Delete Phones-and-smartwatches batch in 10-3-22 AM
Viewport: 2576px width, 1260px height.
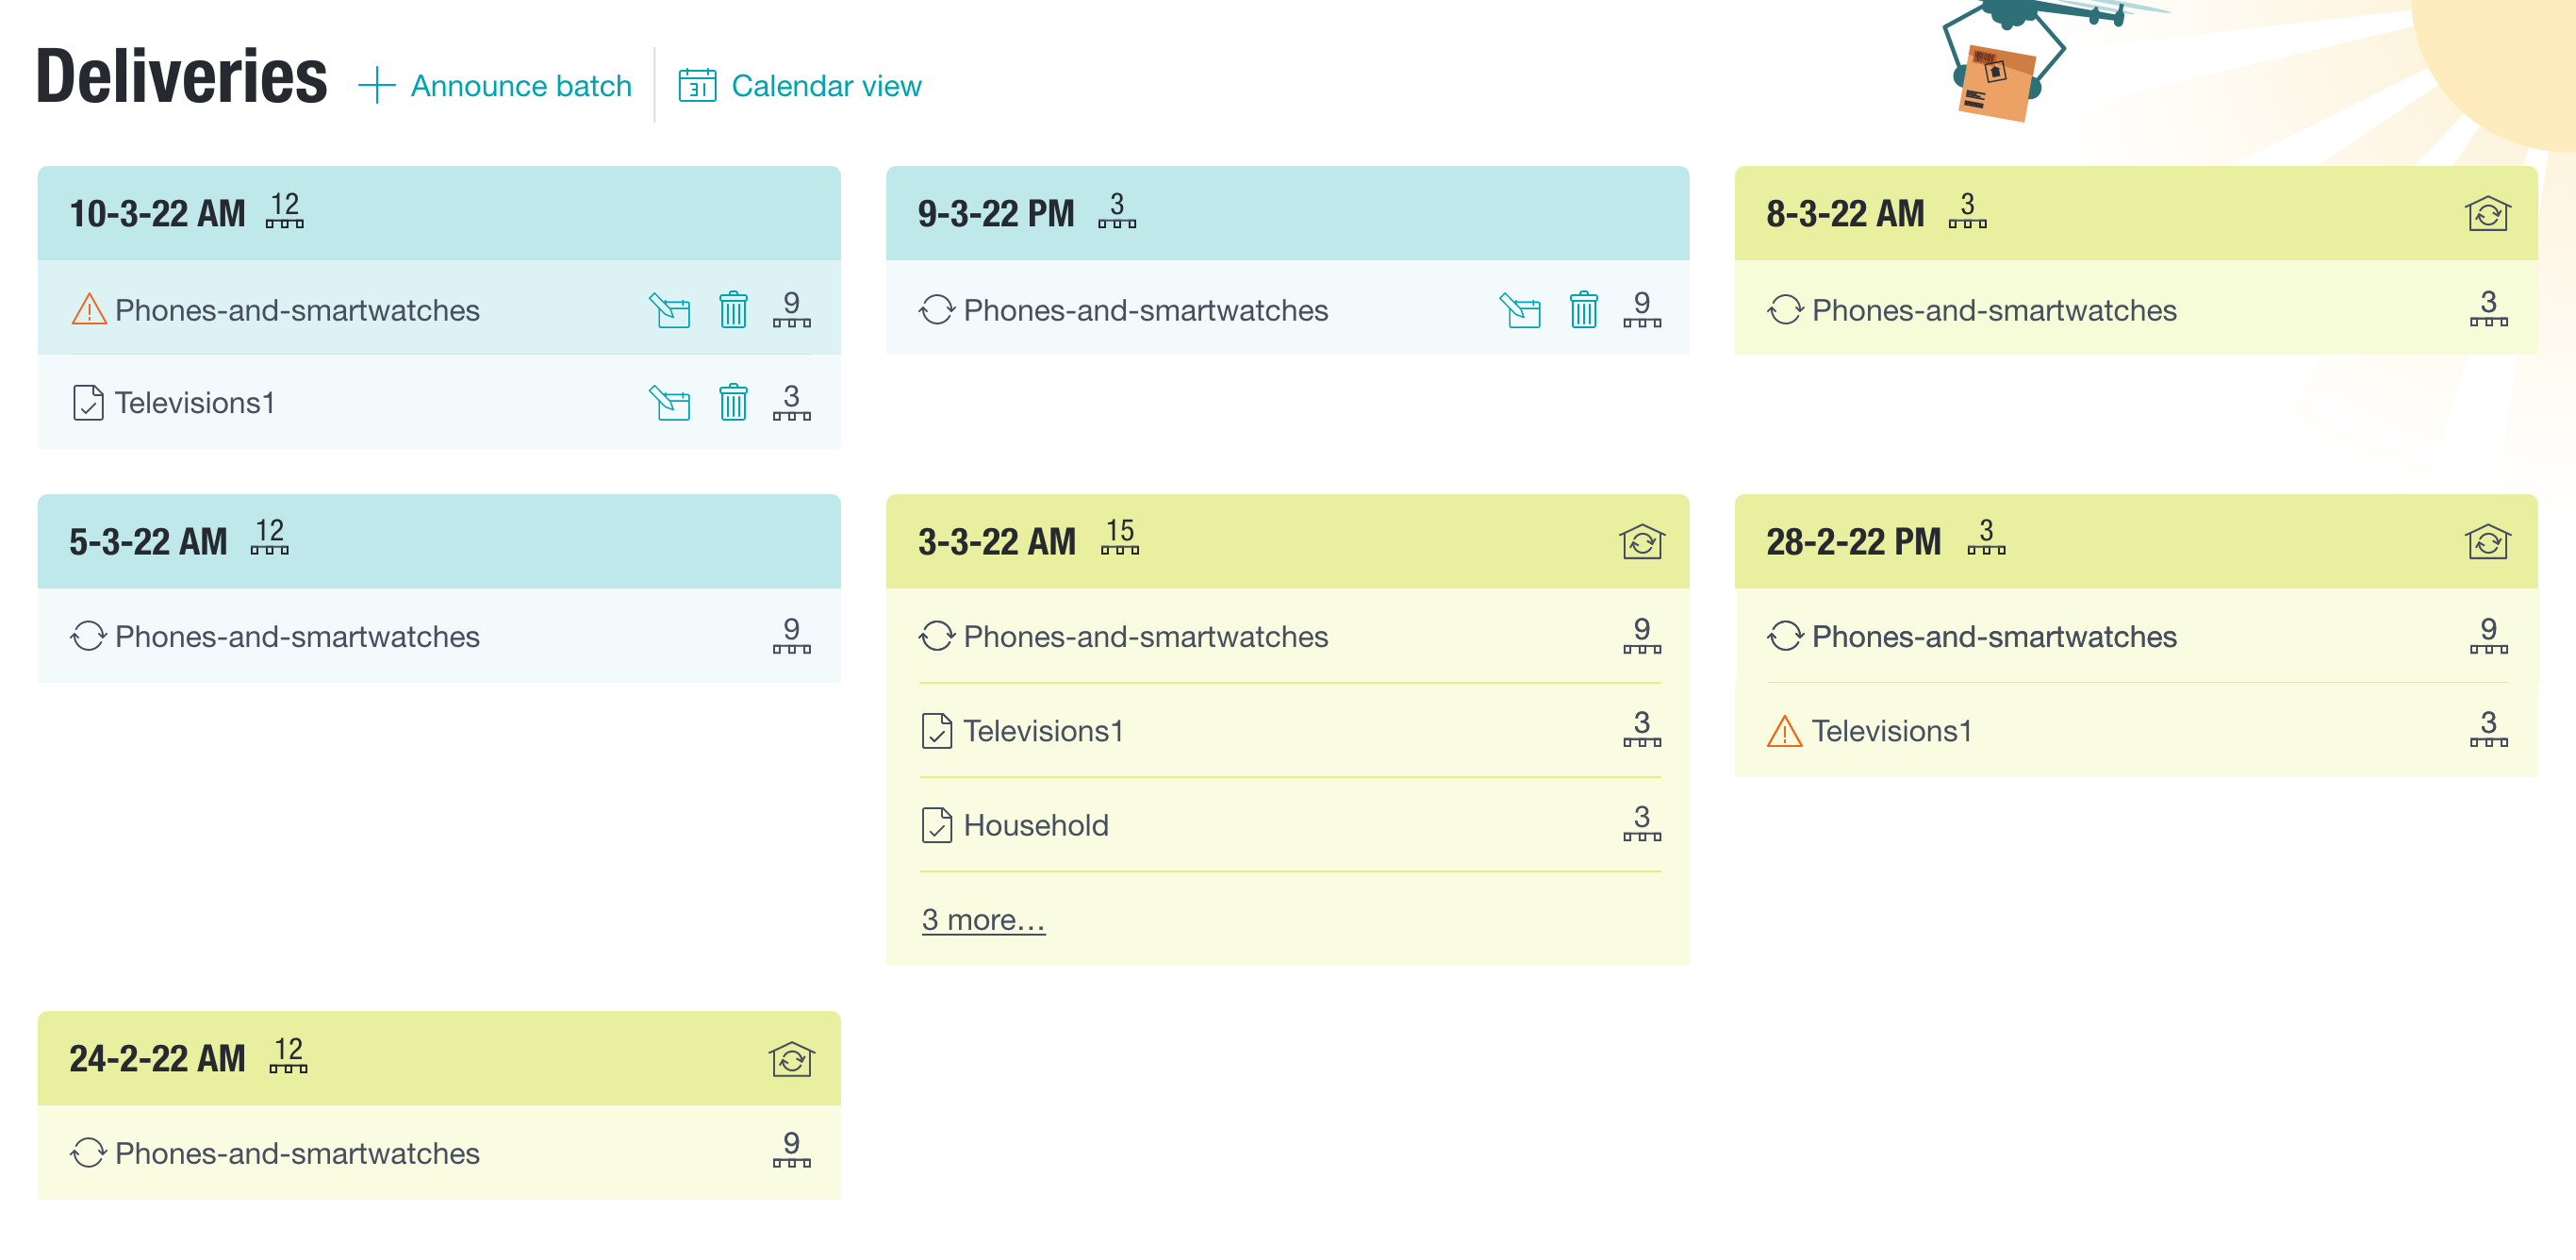pyautogui.click(x=733, y=310)
